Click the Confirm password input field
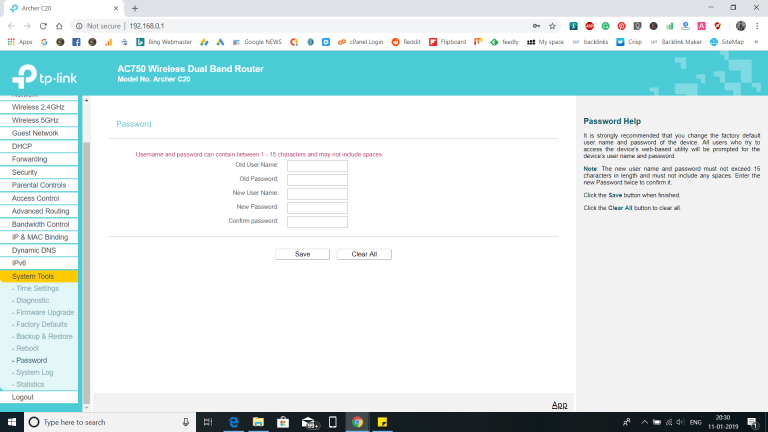Viewport: 768px width, 432px height. click(x=317, y=221)
